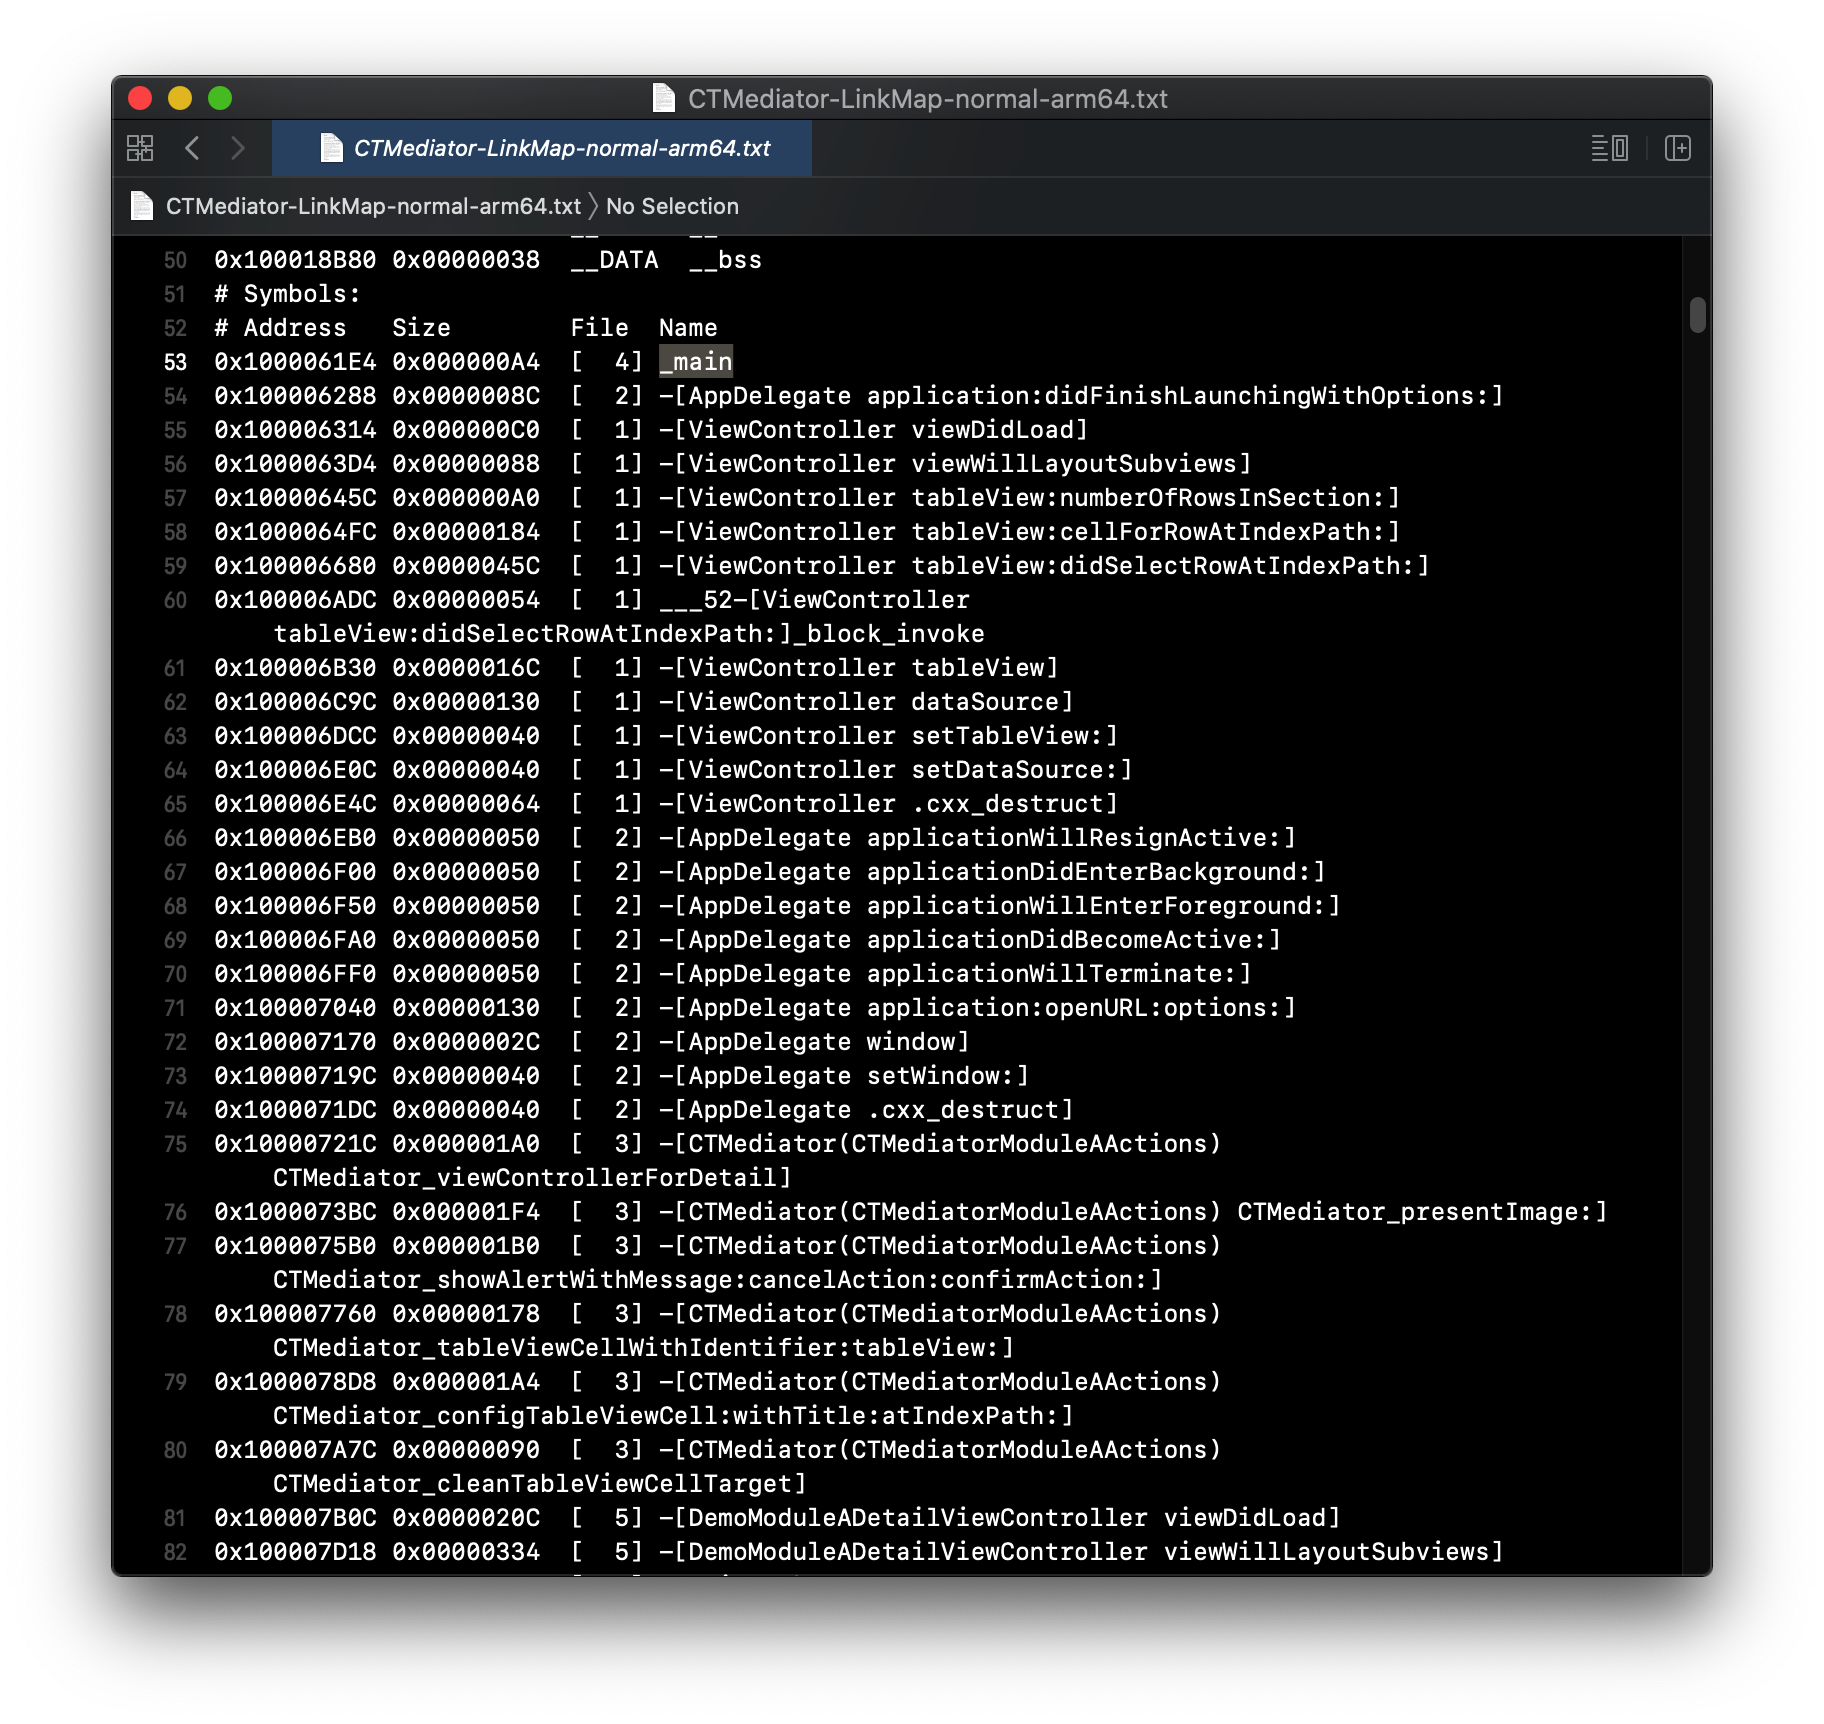
Task: Click 'applicationWillTerminate:]' symbol
Action: coord(1059,974)
